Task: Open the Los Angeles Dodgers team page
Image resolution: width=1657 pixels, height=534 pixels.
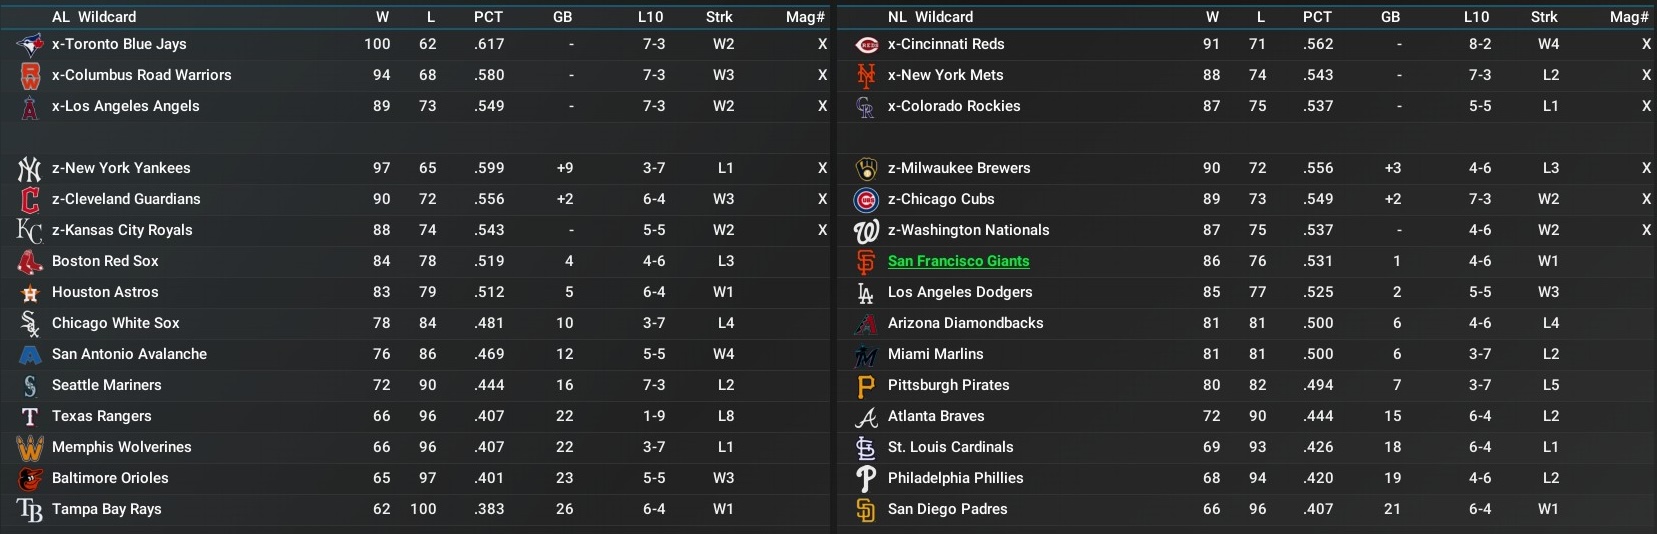Action: (x=959, y=292)
